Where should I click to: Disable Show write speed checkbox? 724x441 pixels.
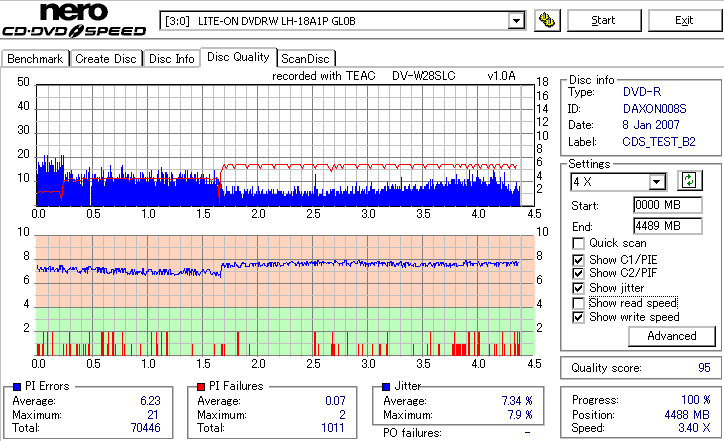pos(578,317)
